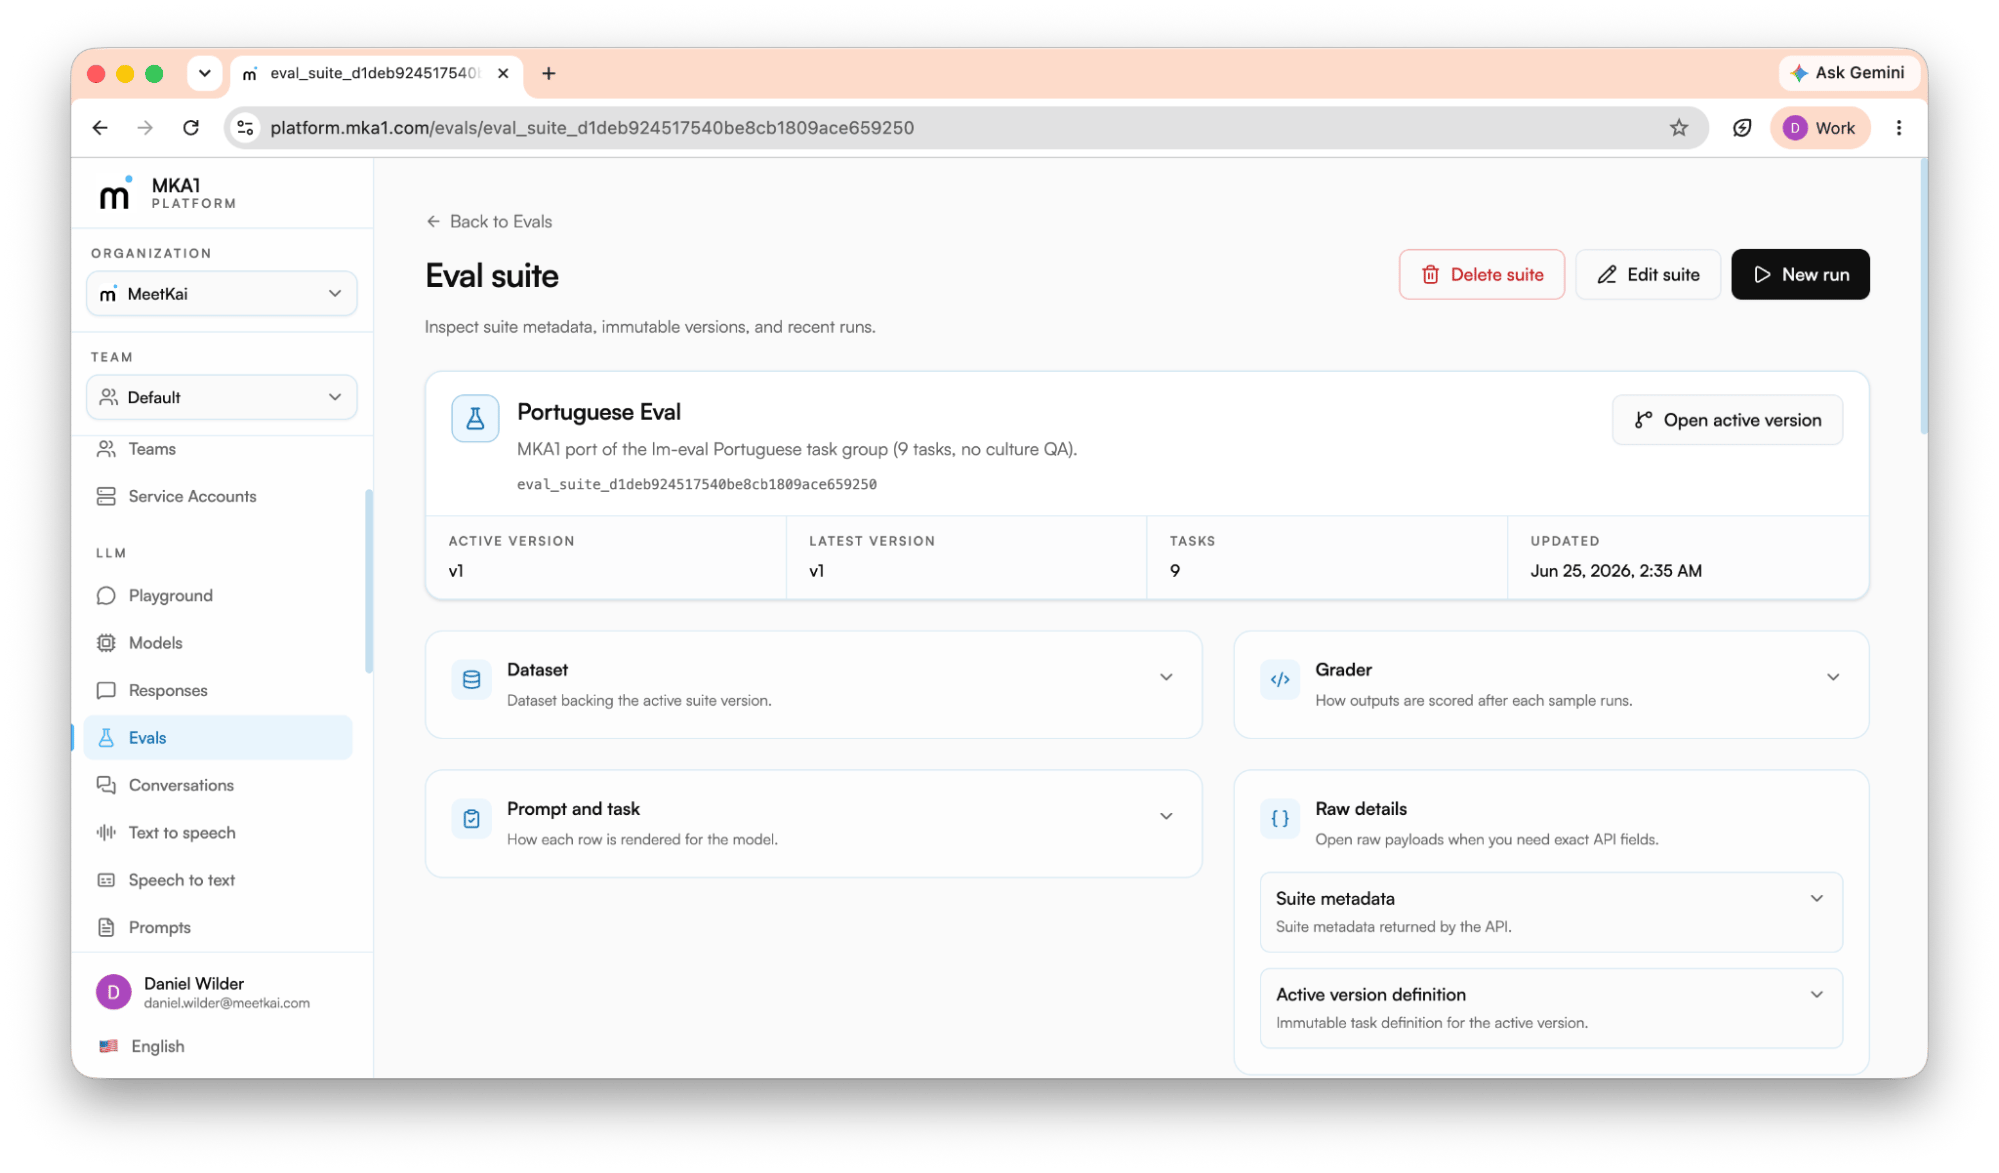Open Daniel Wilder account menu
Screen dimensions: 1999x1173
pos(221,993)
